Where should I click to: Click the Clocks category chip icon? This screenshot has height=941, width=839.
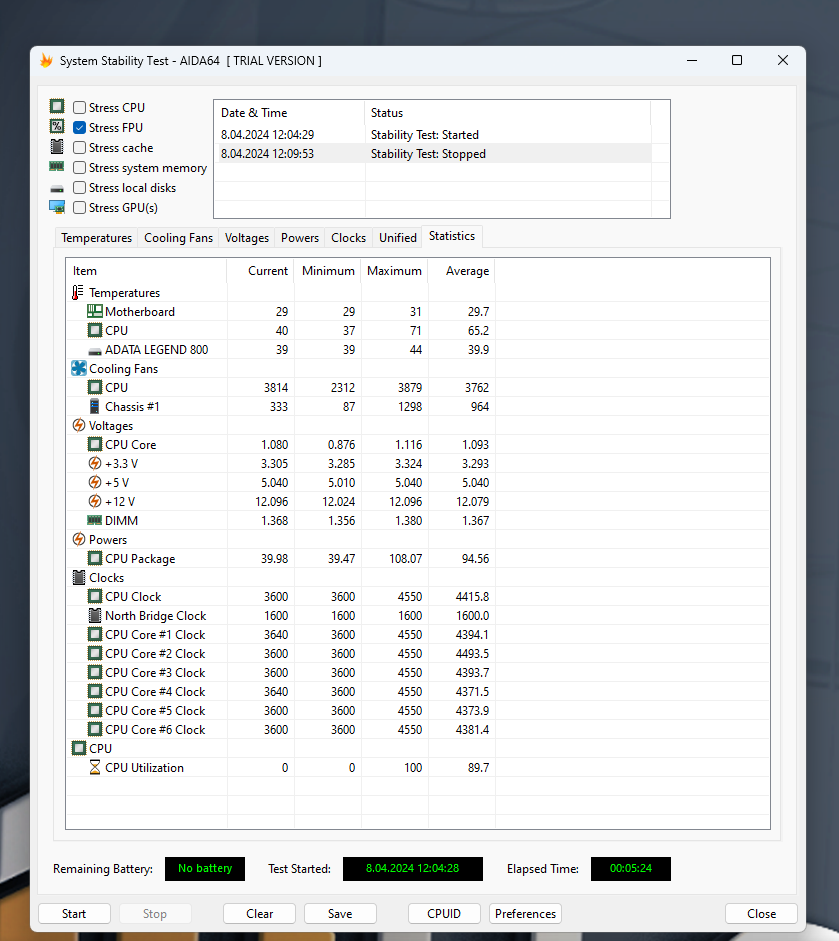pos(79,577)
